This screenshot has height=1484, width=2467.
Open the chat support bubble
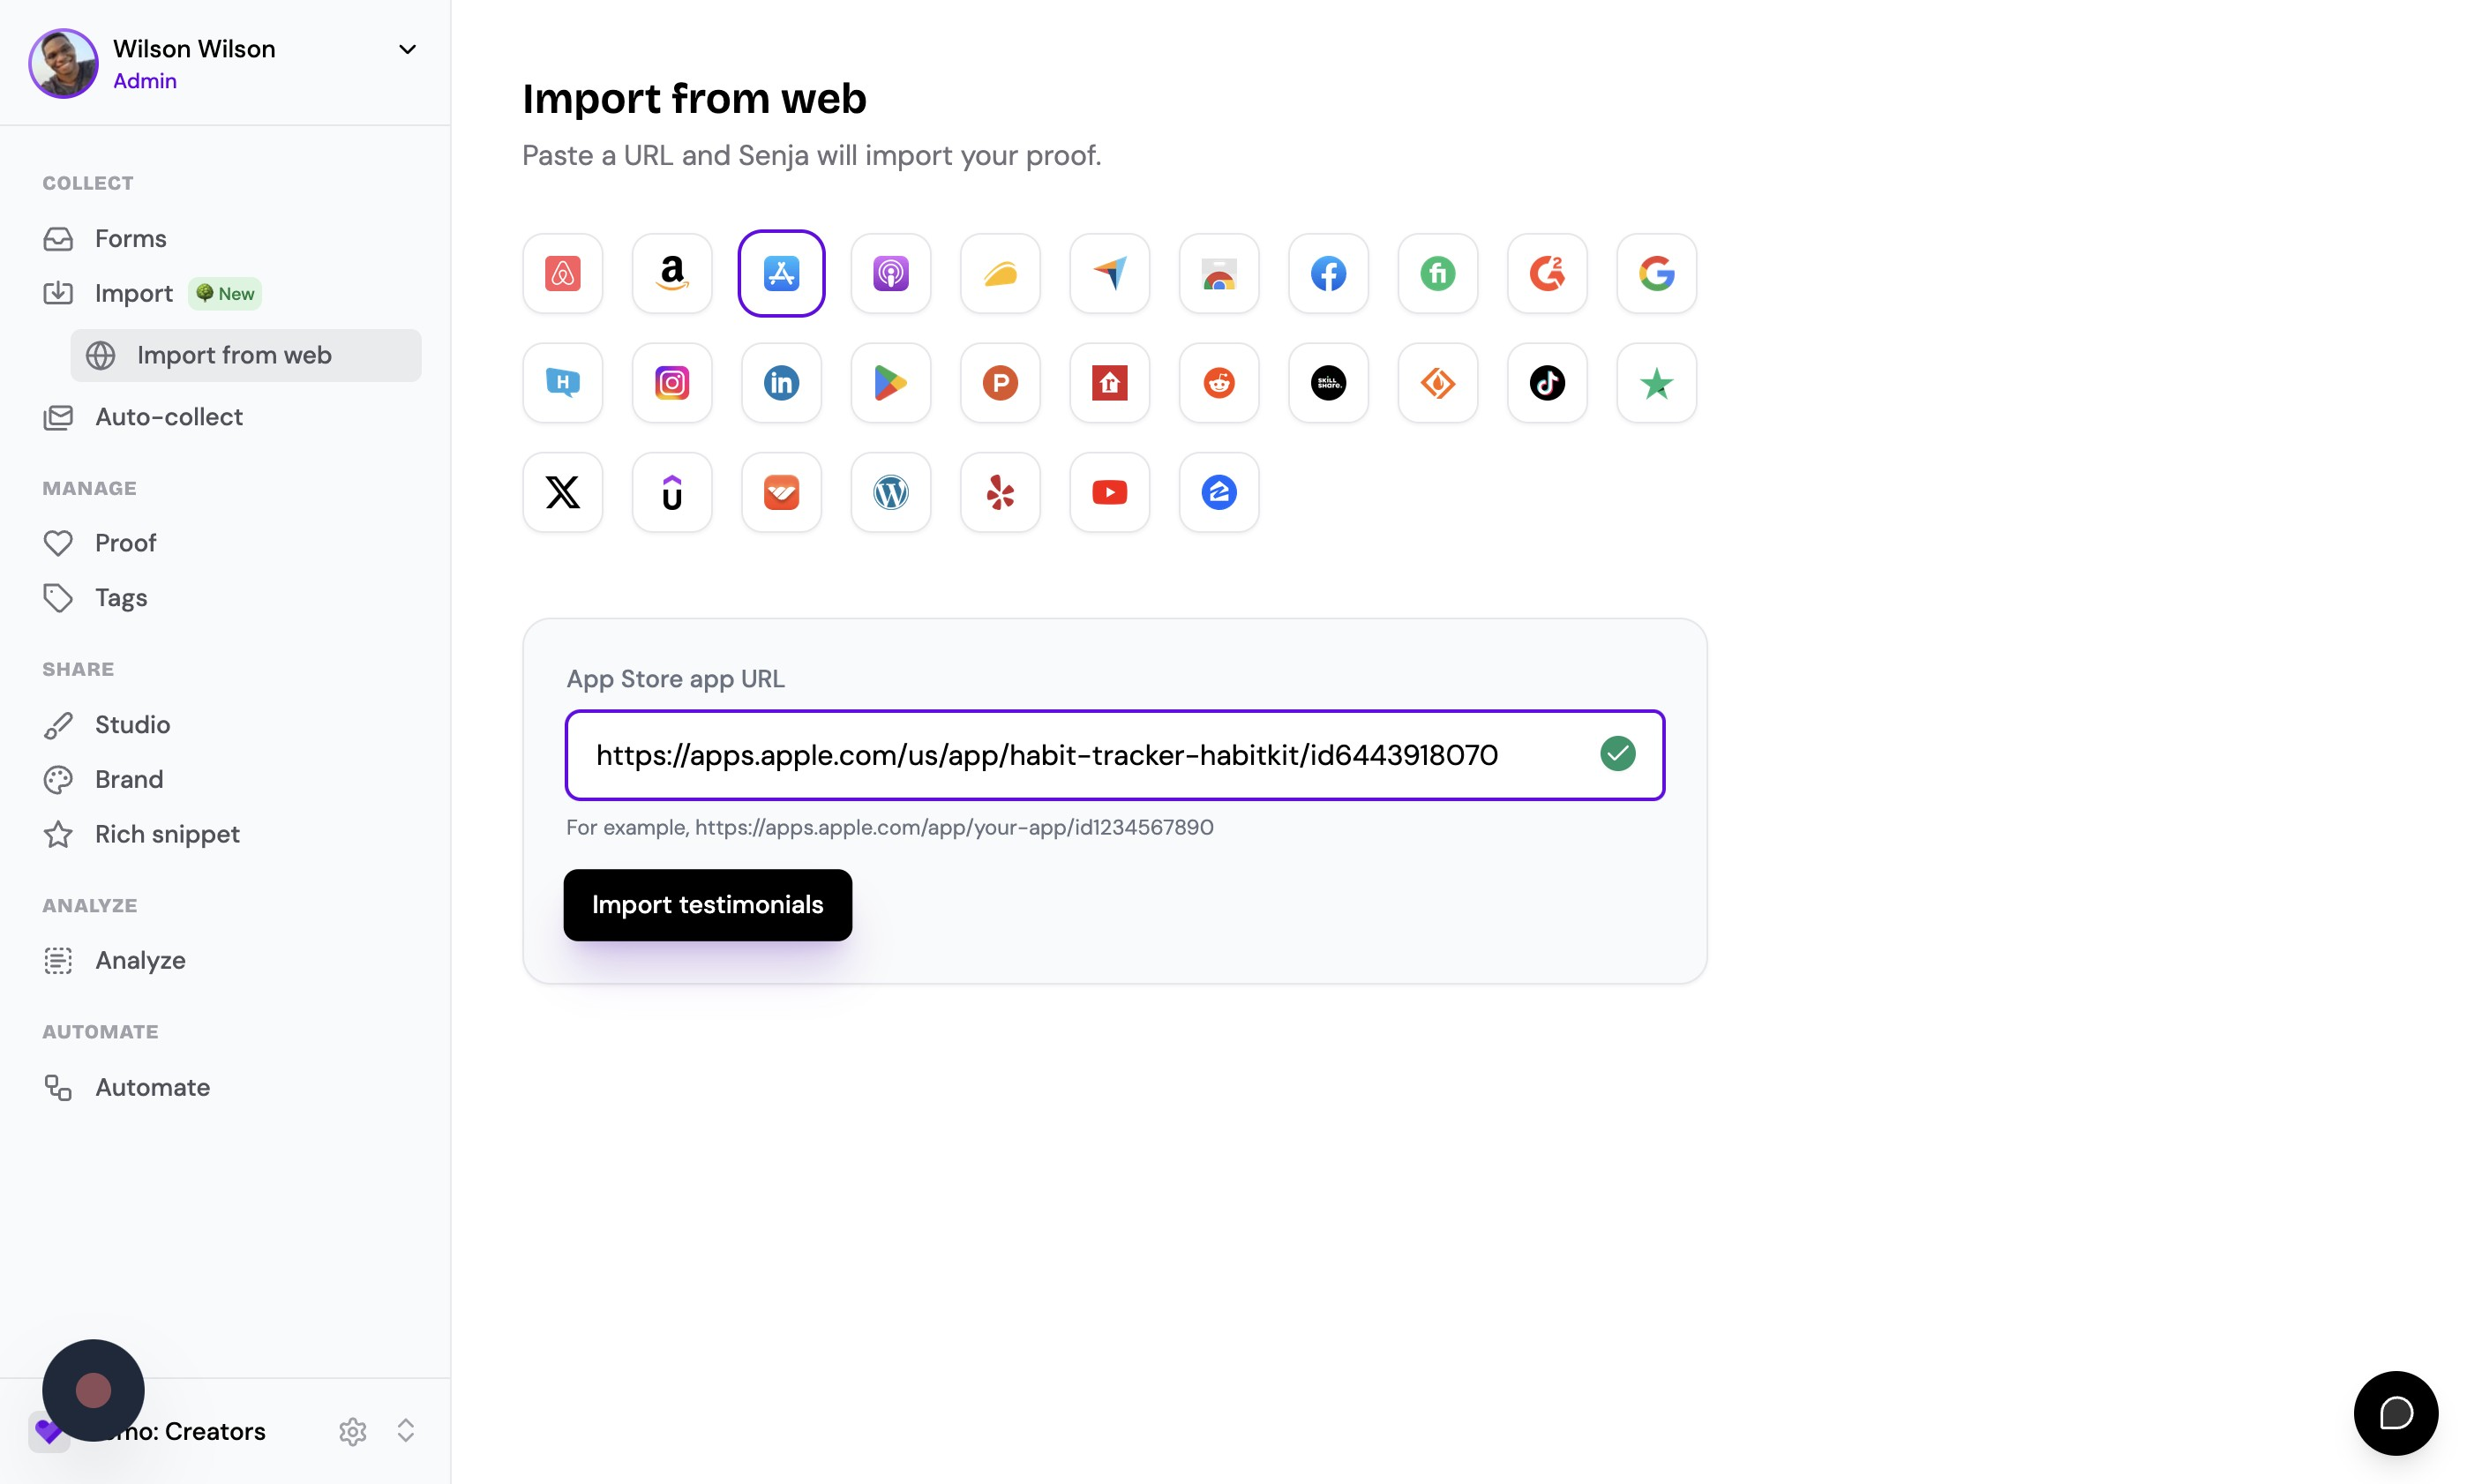[2395, 1412]
